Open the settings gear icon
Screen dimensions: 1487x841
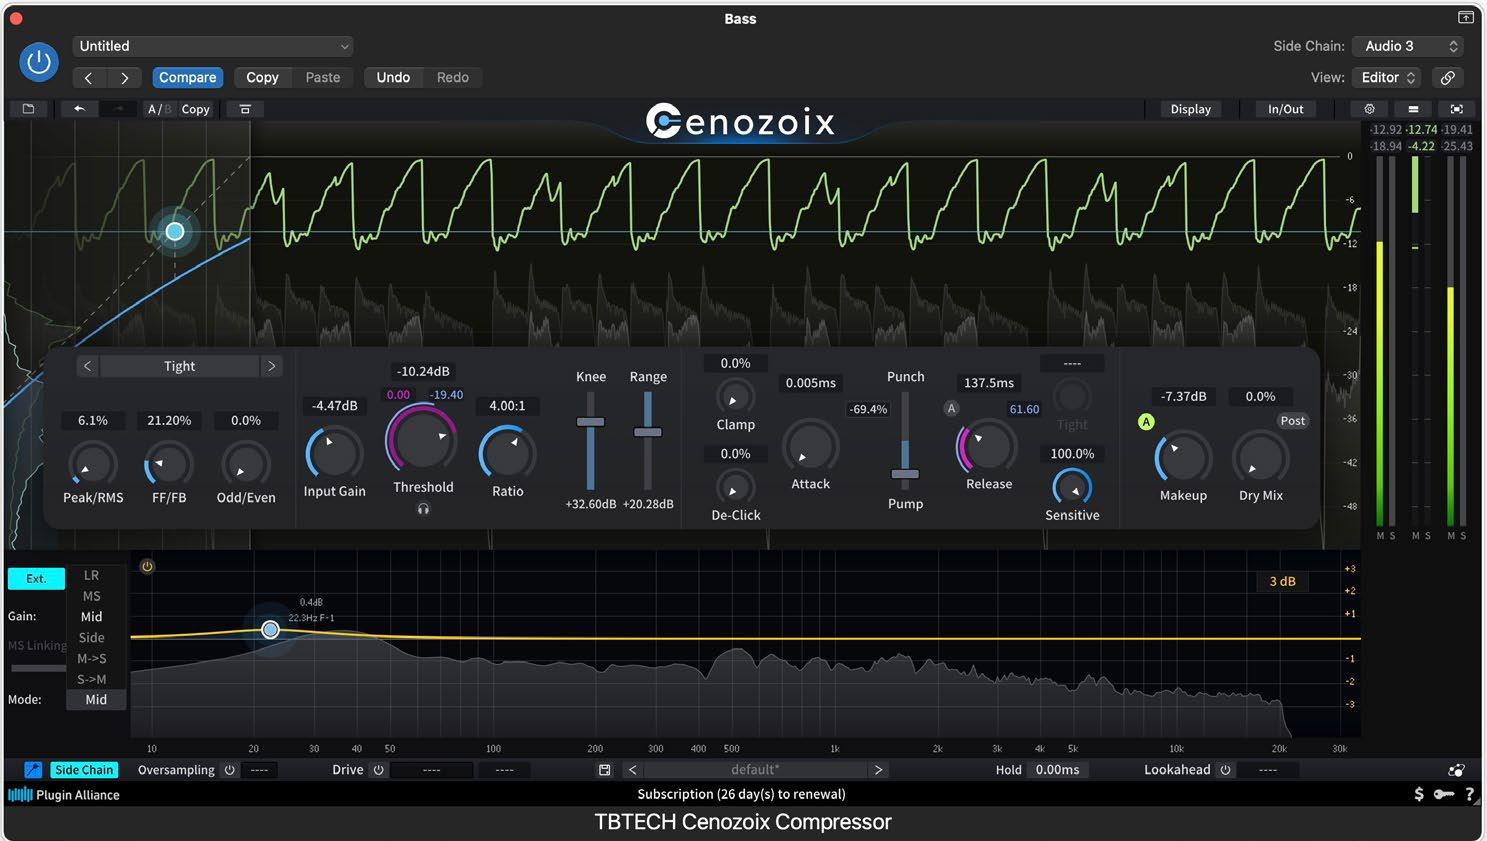click(1370, 109)
